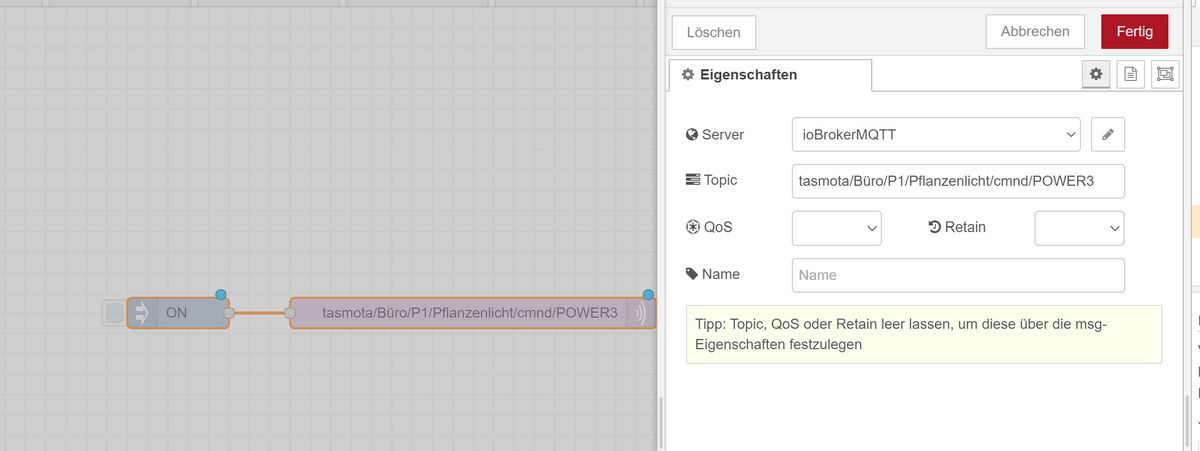1200x451 pixels.
Task: Click the Topic label icon
Action: [x=693, y=180]
